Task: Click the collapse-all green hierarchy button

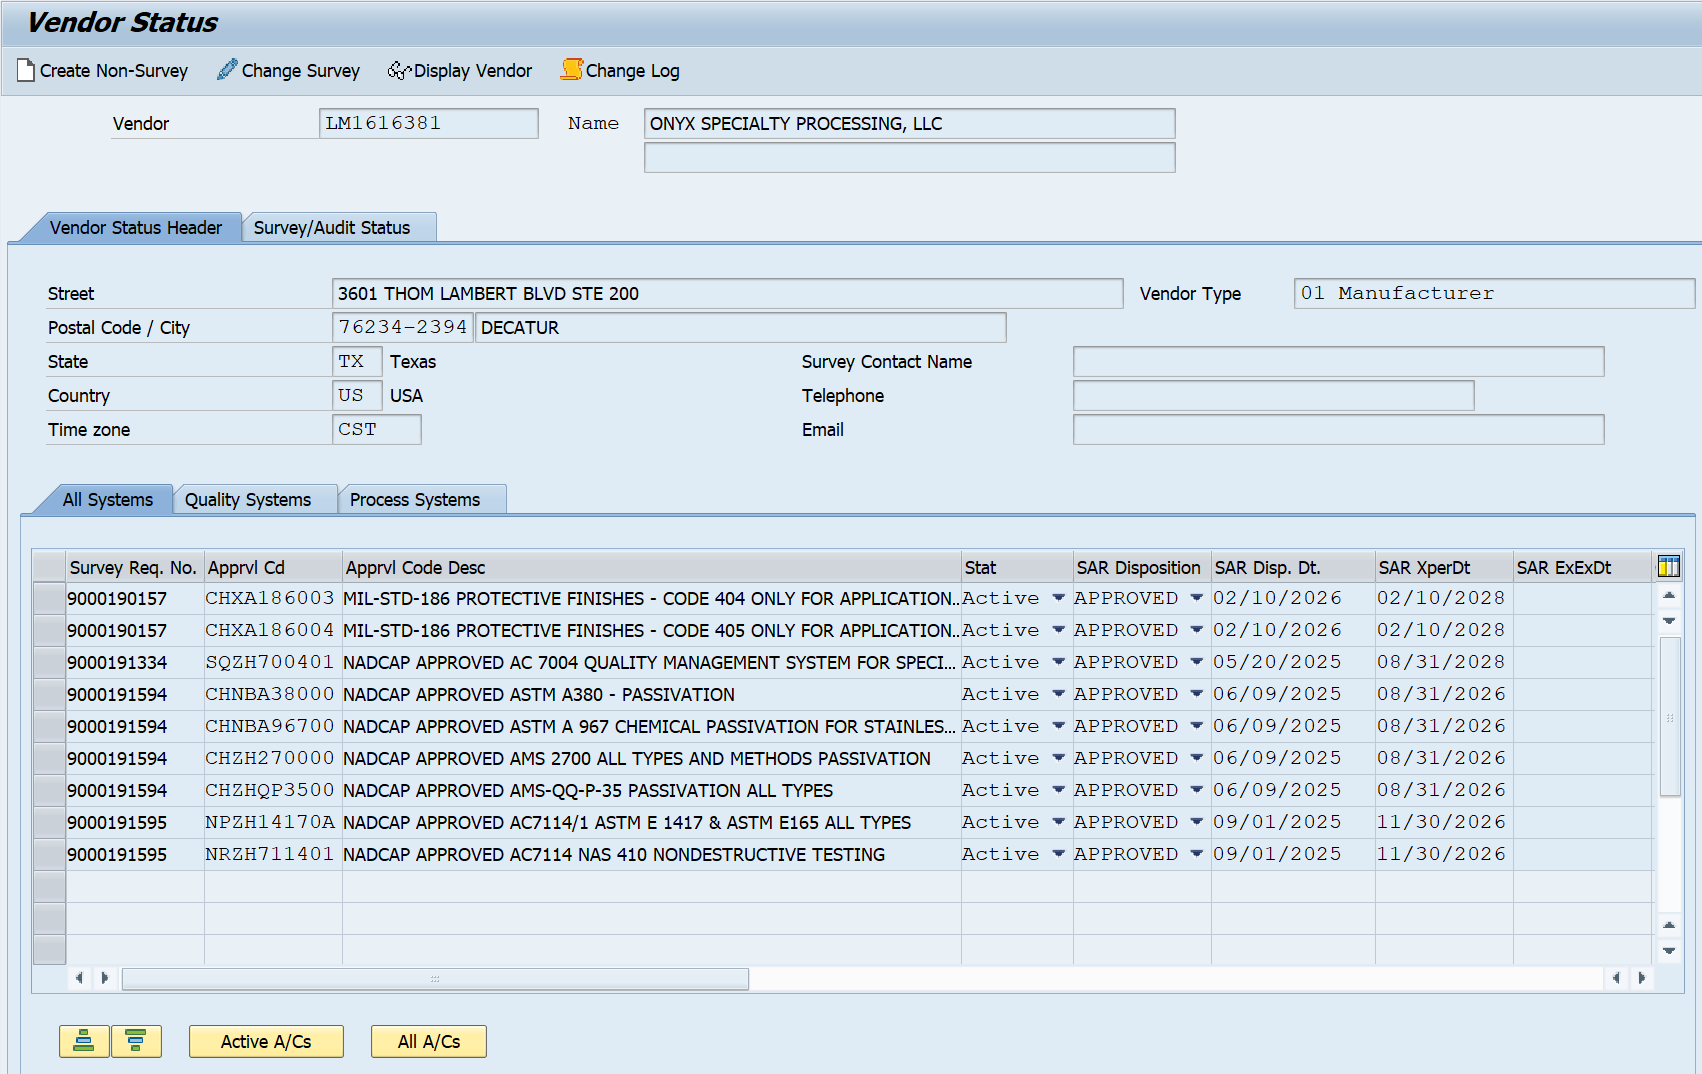Action: tap(136, 1041)
